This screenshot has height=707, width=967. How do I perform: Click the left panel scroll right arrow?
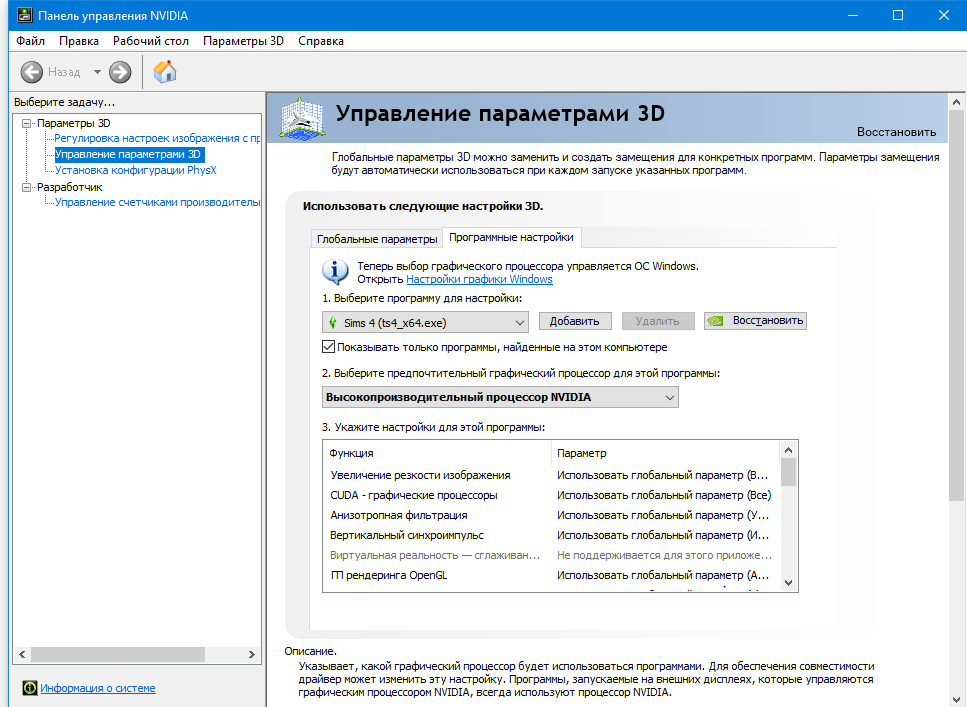click(252, 654)
